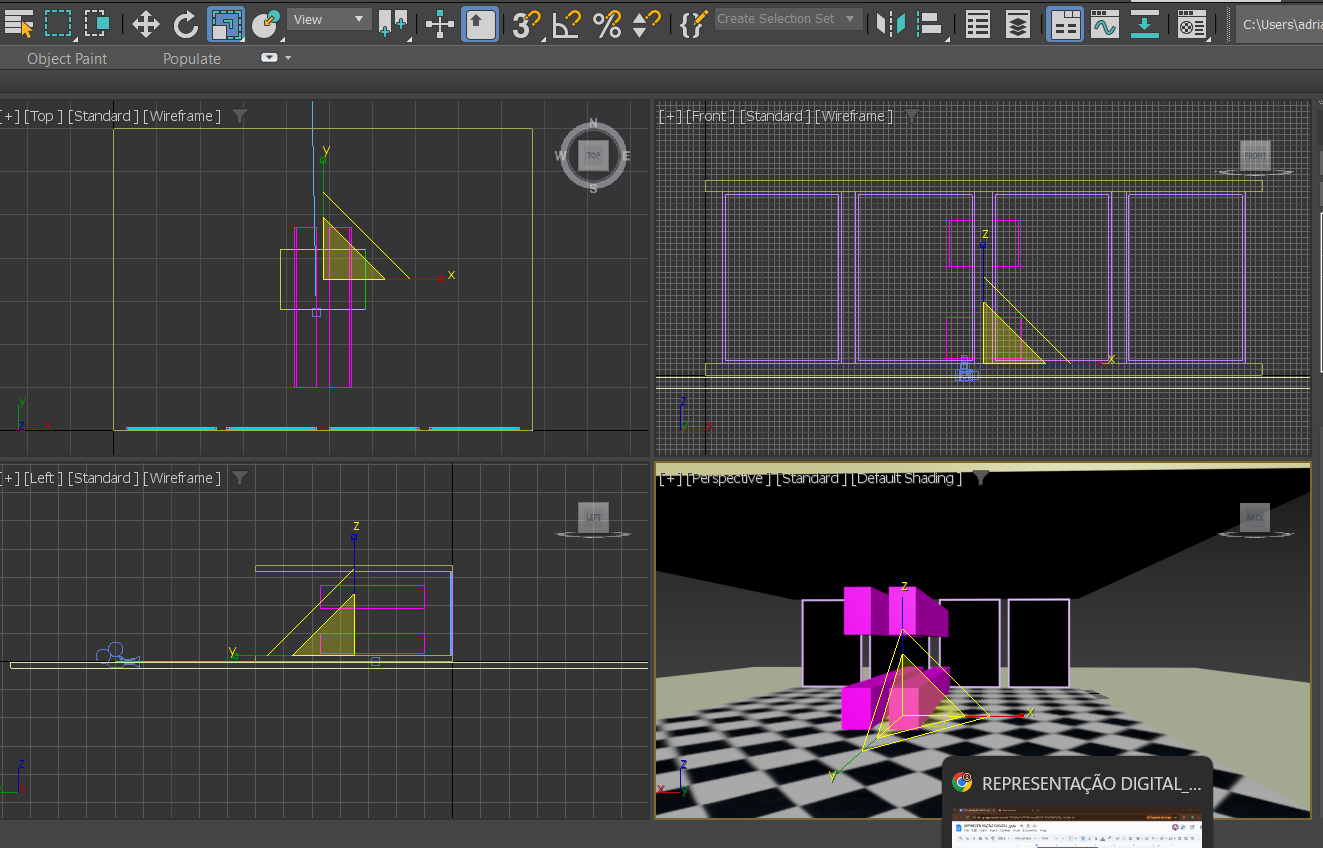Open the Wireframe shading menu in Top viewport

tap(182, 116)
